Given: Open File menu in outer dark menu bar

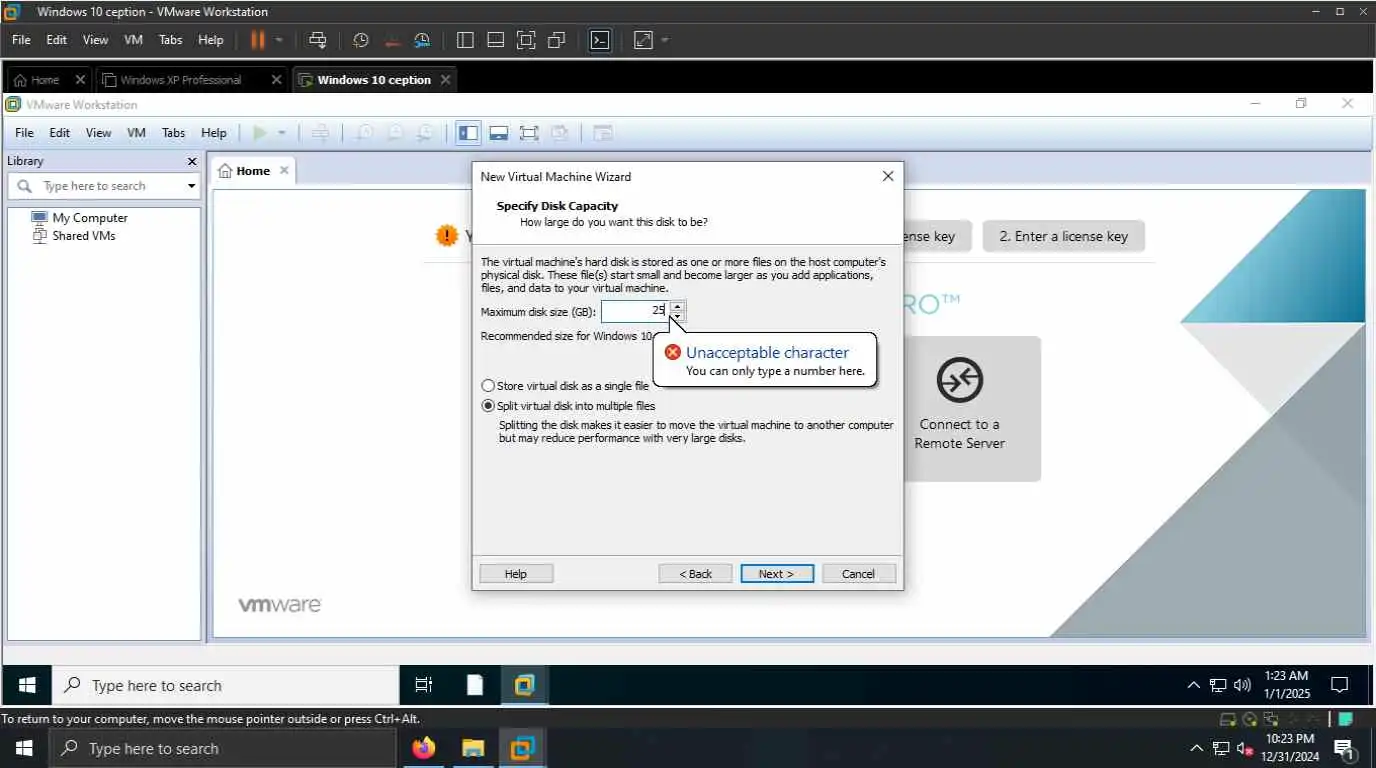Looking at the screenshot, I should 21,40.
